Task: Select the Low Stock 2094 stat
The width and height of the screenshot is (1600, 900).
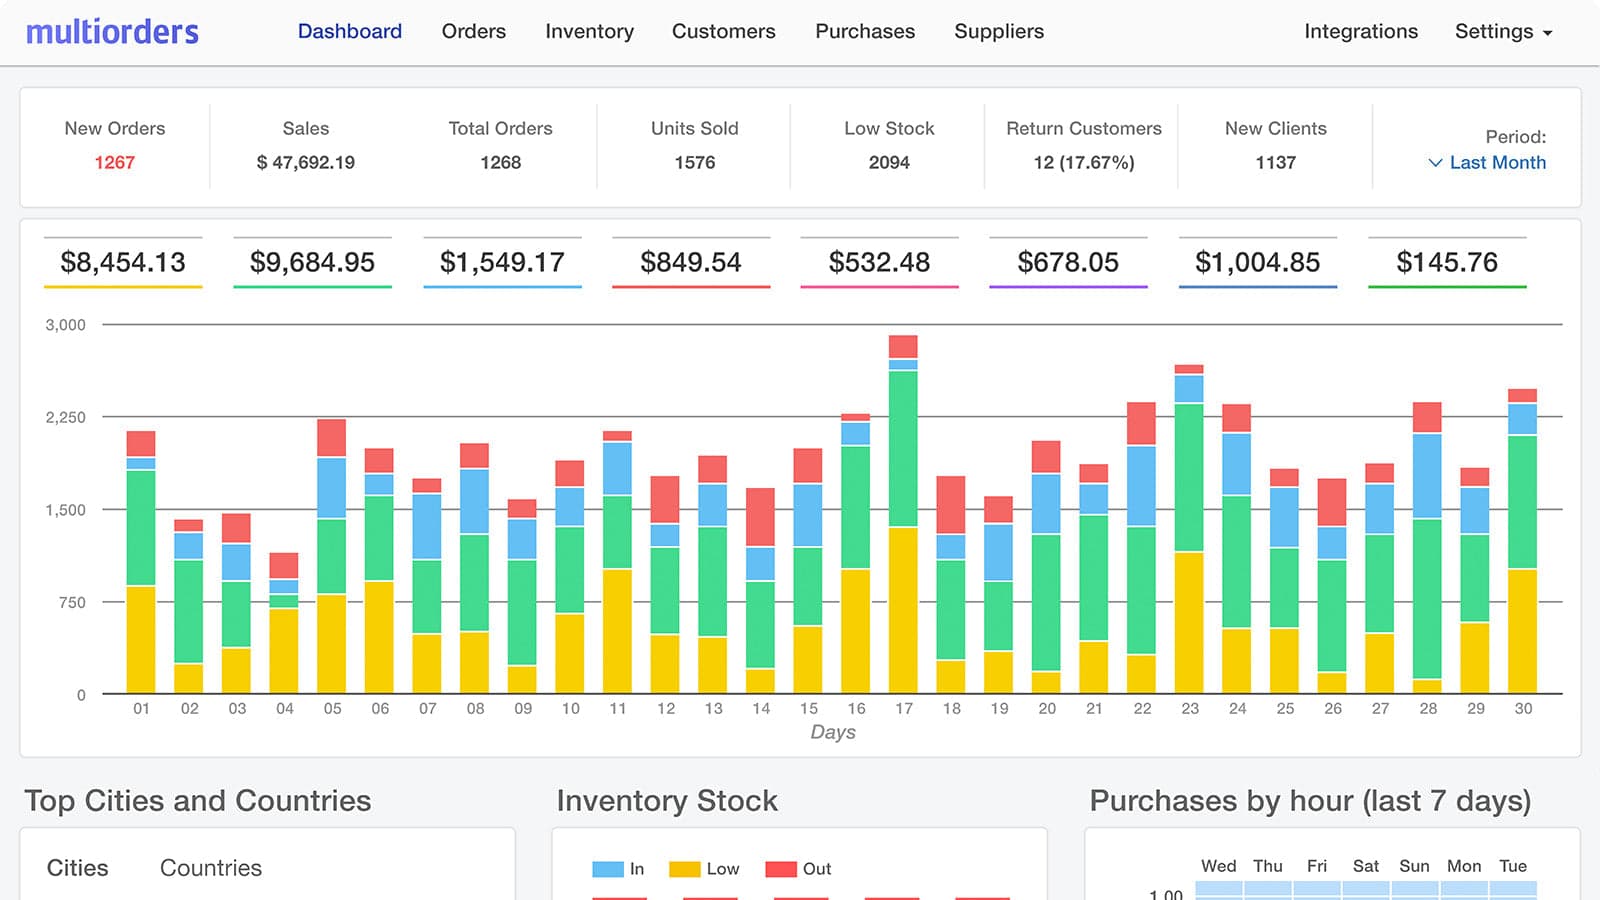Action: click(x=889, y=162)
